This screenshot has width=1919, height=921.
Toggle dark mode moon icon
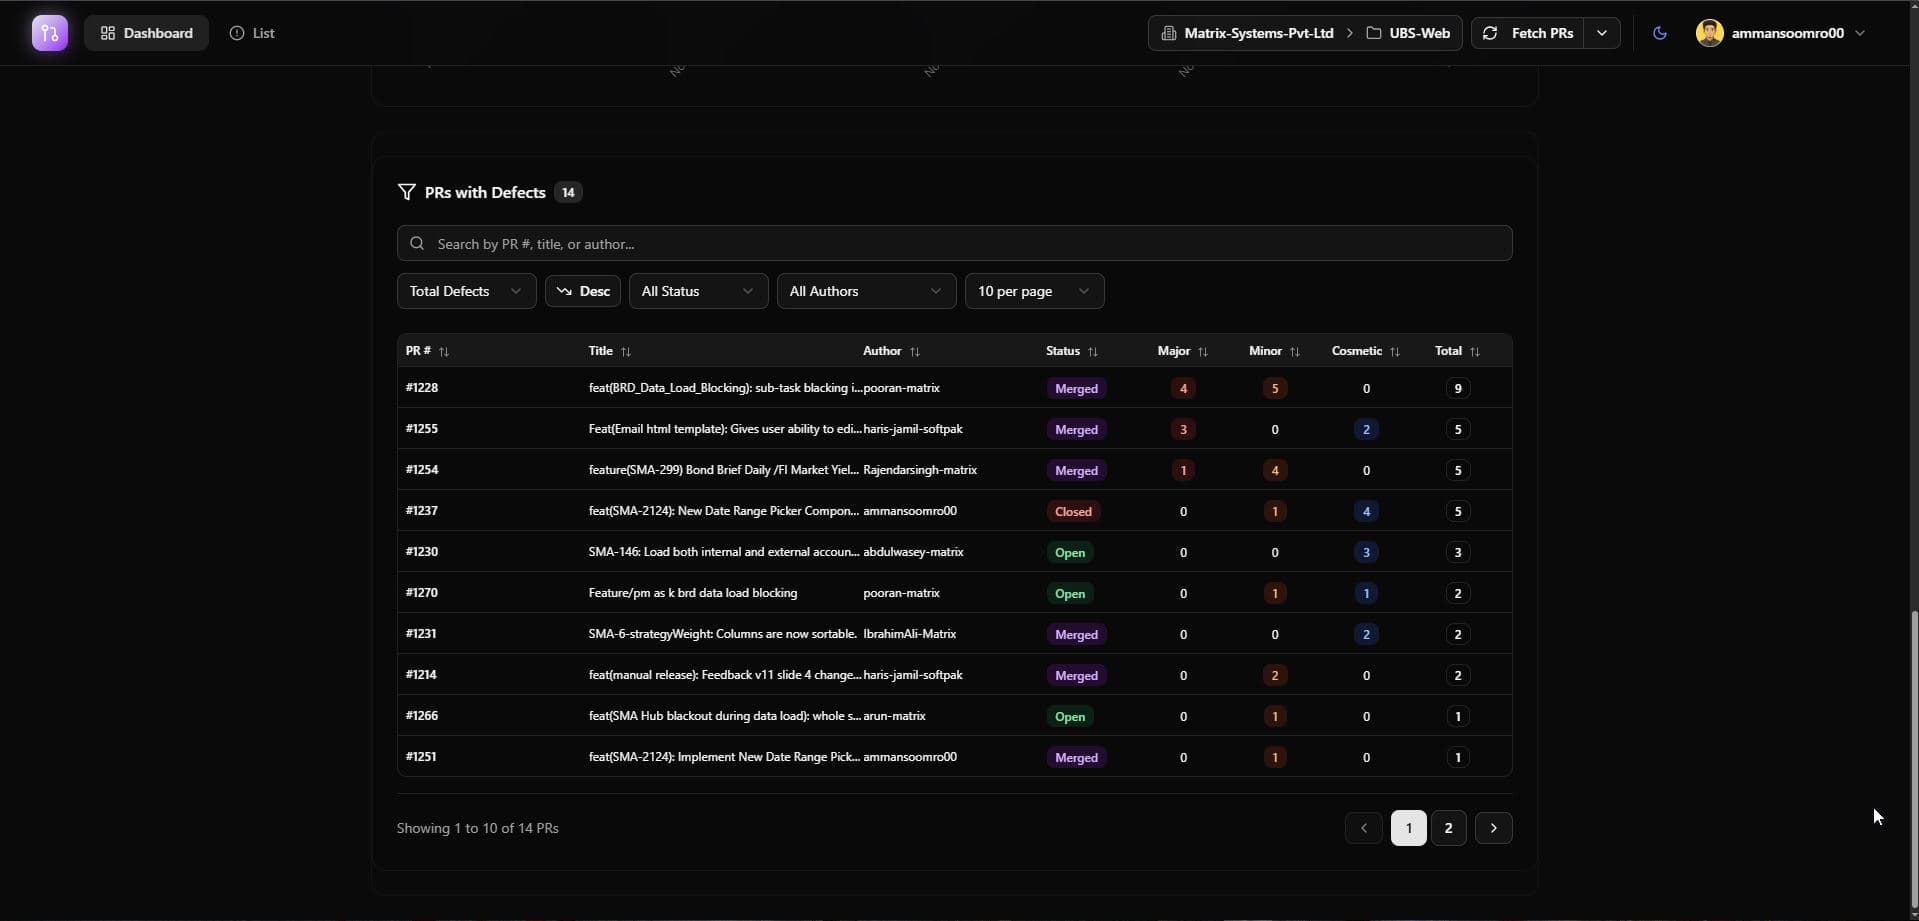tap(1660, 33)
